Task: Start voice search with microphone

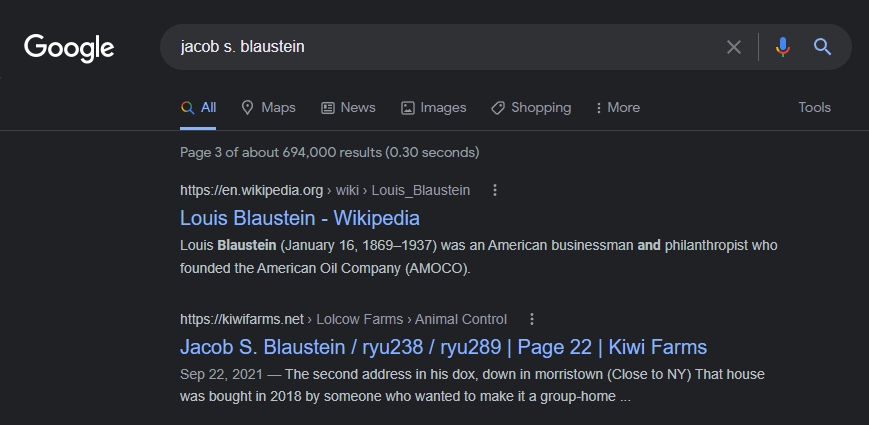Action: pos(782,47)
